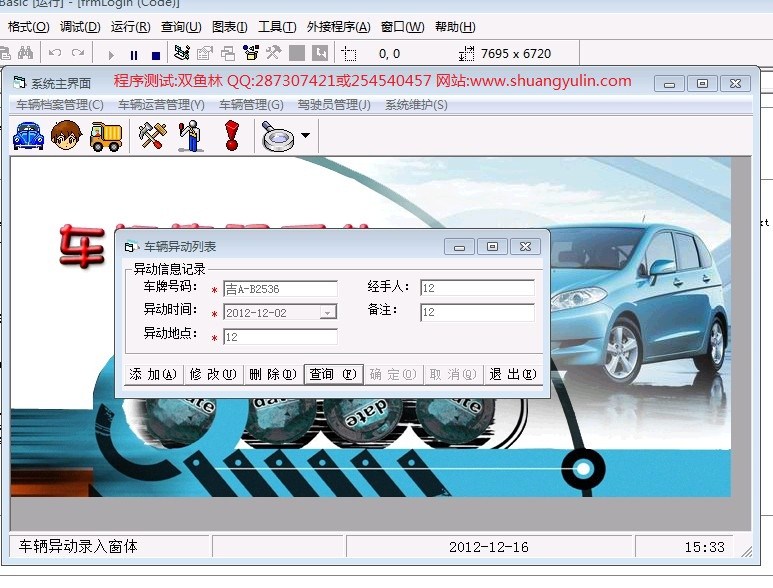Click the partially hidden icon left of binoculars

click(5, 53)
